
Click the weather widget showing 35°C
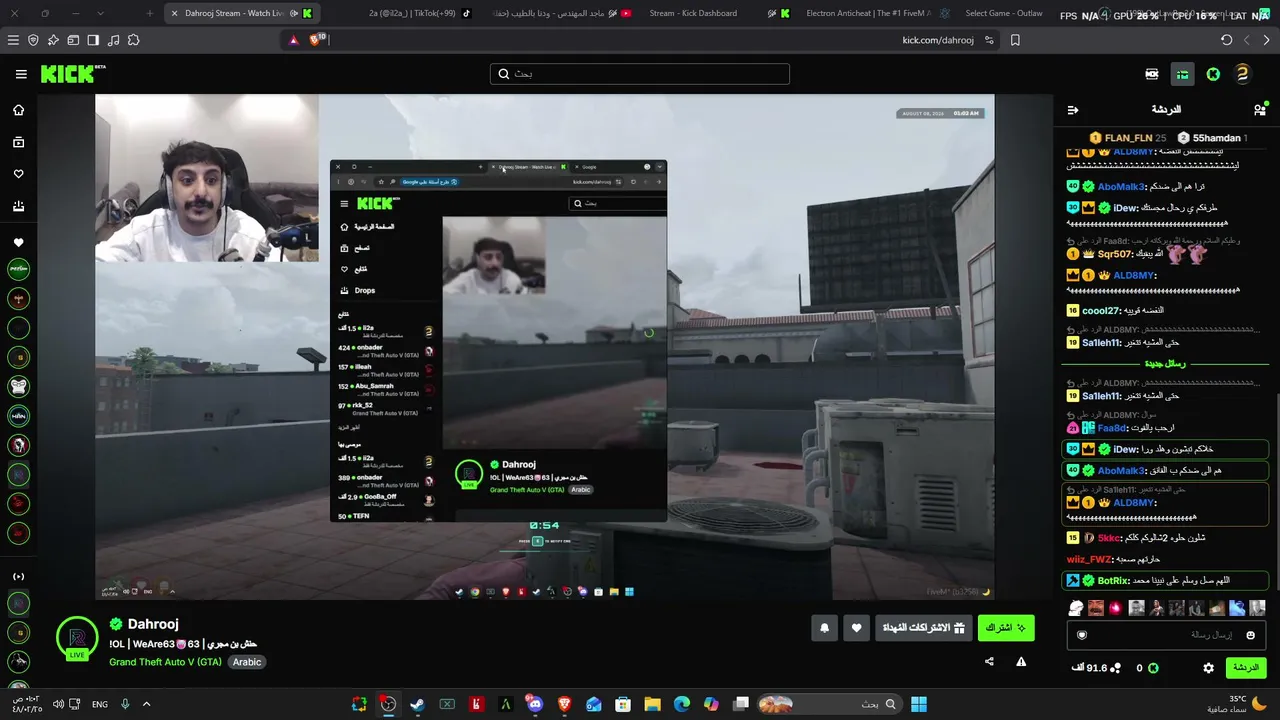[x=1236, y=704]
